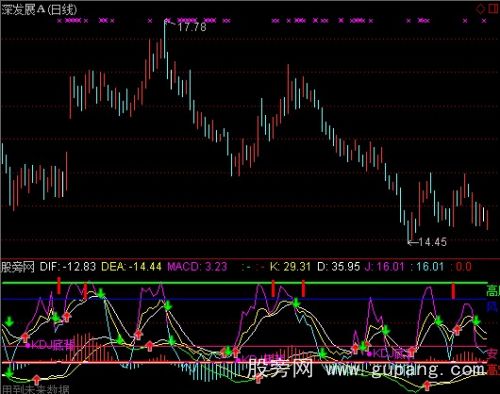The height and width of the screenshot is (394, 500).
Task: Click the 股旁网 indicator name beside DIF
Action: coord(18,267)
